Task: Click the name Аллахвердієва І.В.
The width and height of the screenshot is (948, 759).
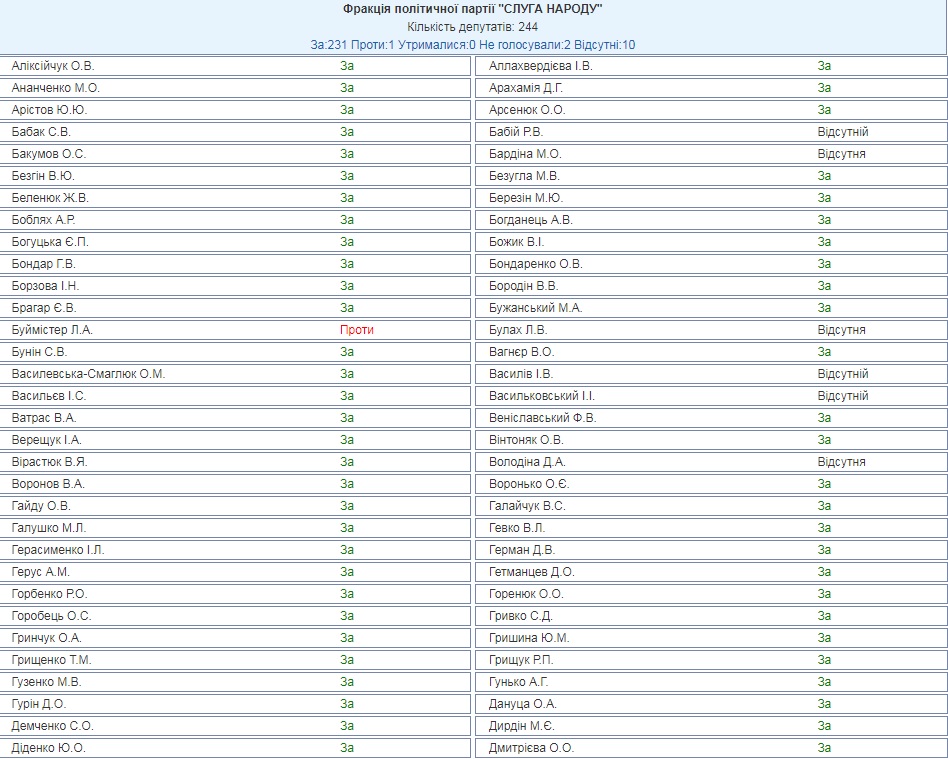Action: (x=541, y=66)
